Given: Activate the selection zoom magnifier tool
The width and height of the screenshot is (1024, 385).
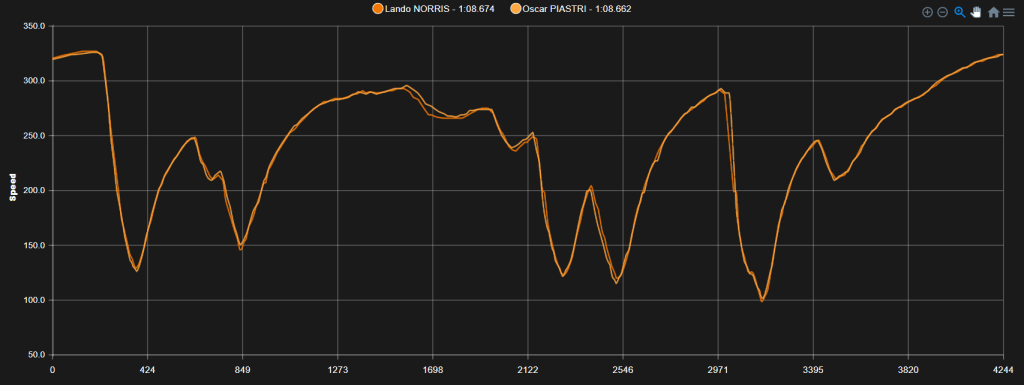Looking at the screenshot, I should [x=959, y=12].
